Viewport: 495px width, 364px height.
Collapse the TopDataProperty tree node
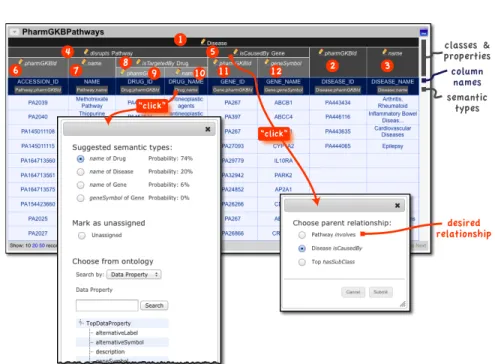click(80, 323)
